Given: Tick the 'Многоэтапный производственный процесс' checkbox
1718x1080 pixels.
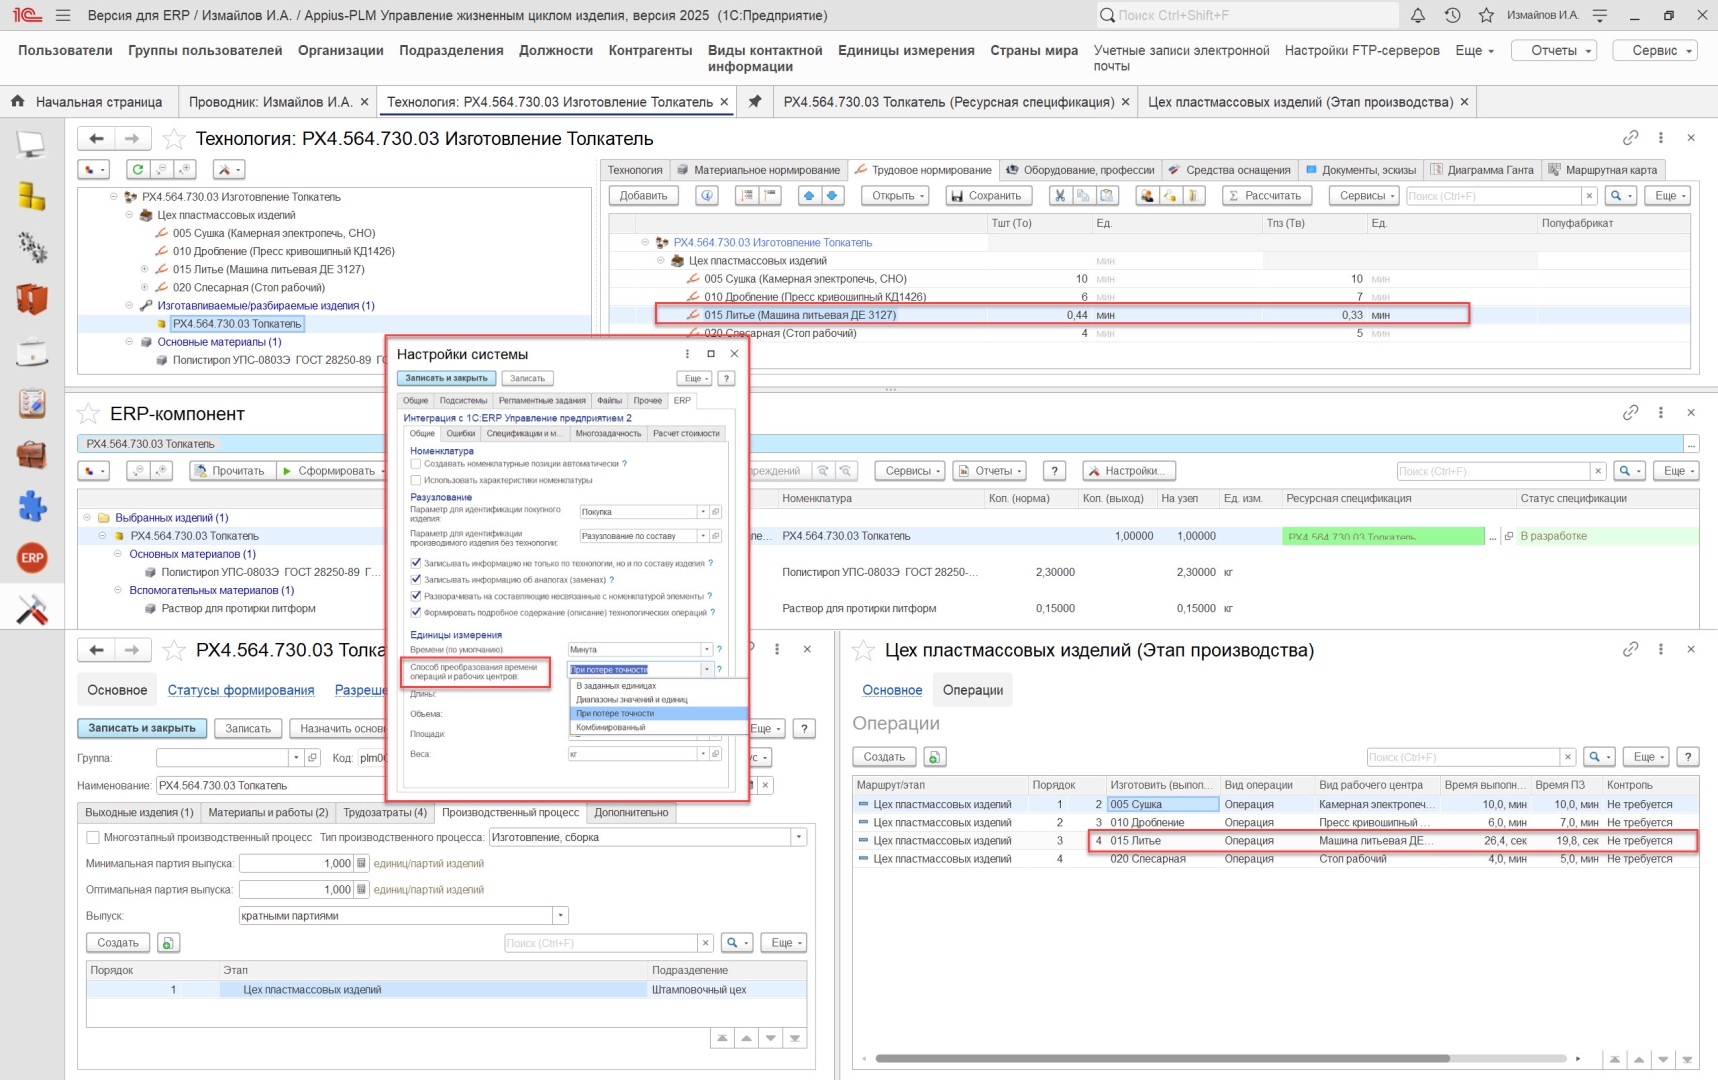Looking at the screenshot, I should coord(93,838).
